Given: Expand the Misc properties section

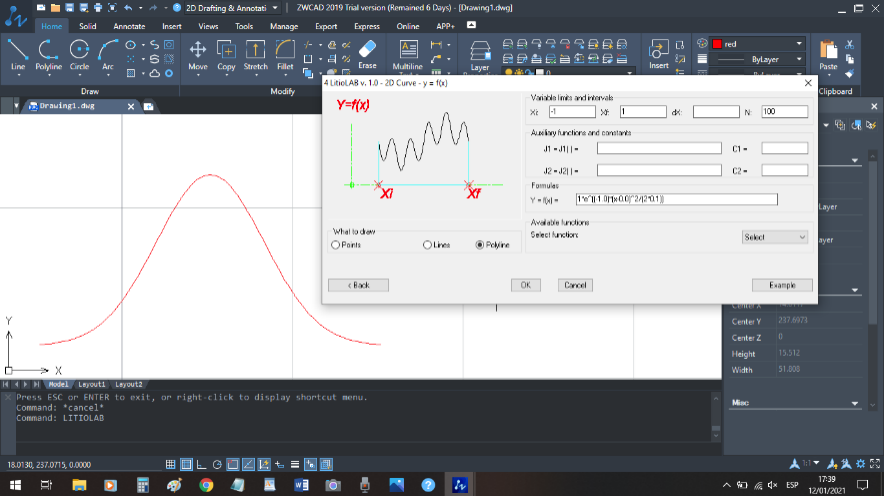Looking at the screenshot, I should pyautogui.click(x=855, y=403).
